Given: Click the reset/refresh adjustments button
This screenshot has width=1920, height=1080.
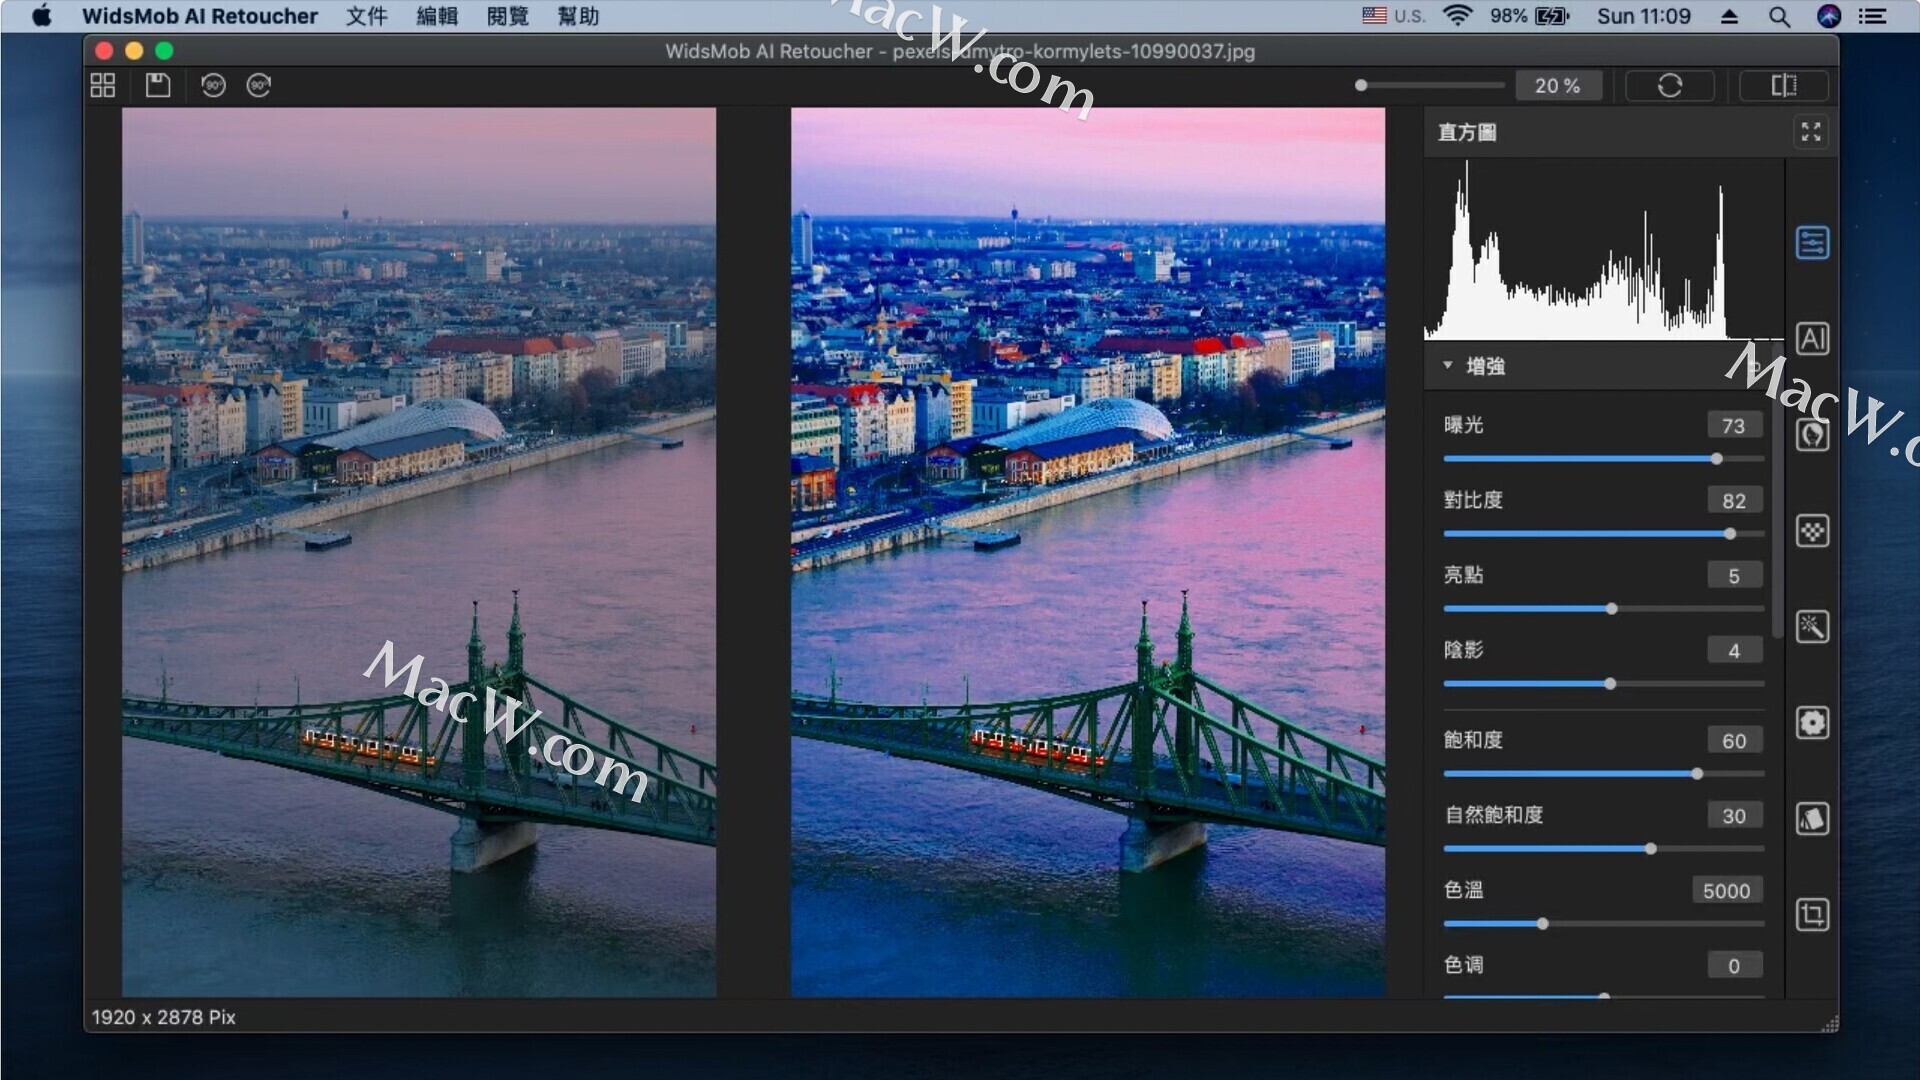Looking at the screenshot, I should [1670, 86].
